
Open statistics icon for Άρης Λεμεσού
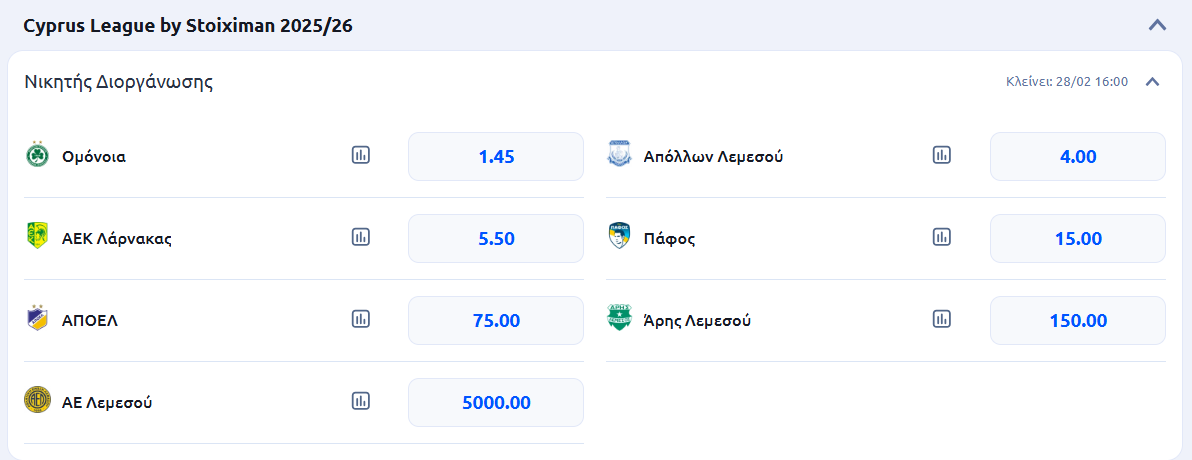tap(942, 319)
